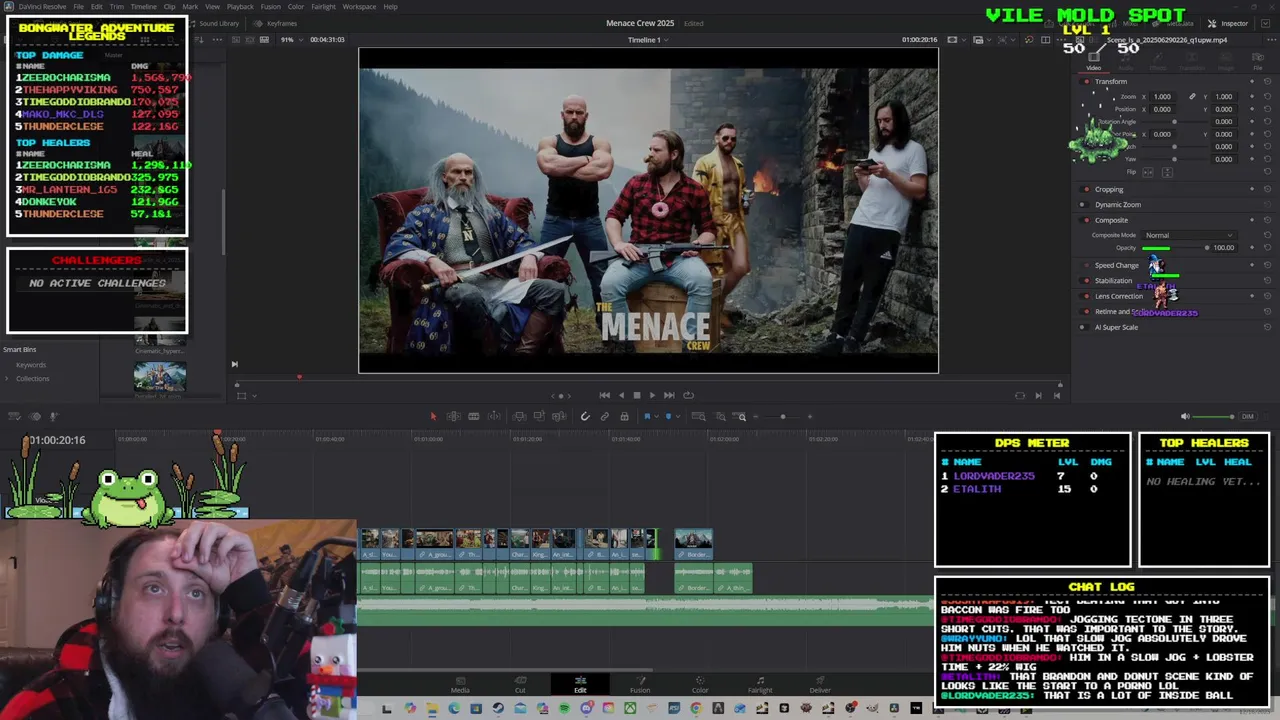Switch to the Deliver page tab

tap(820, 685)
